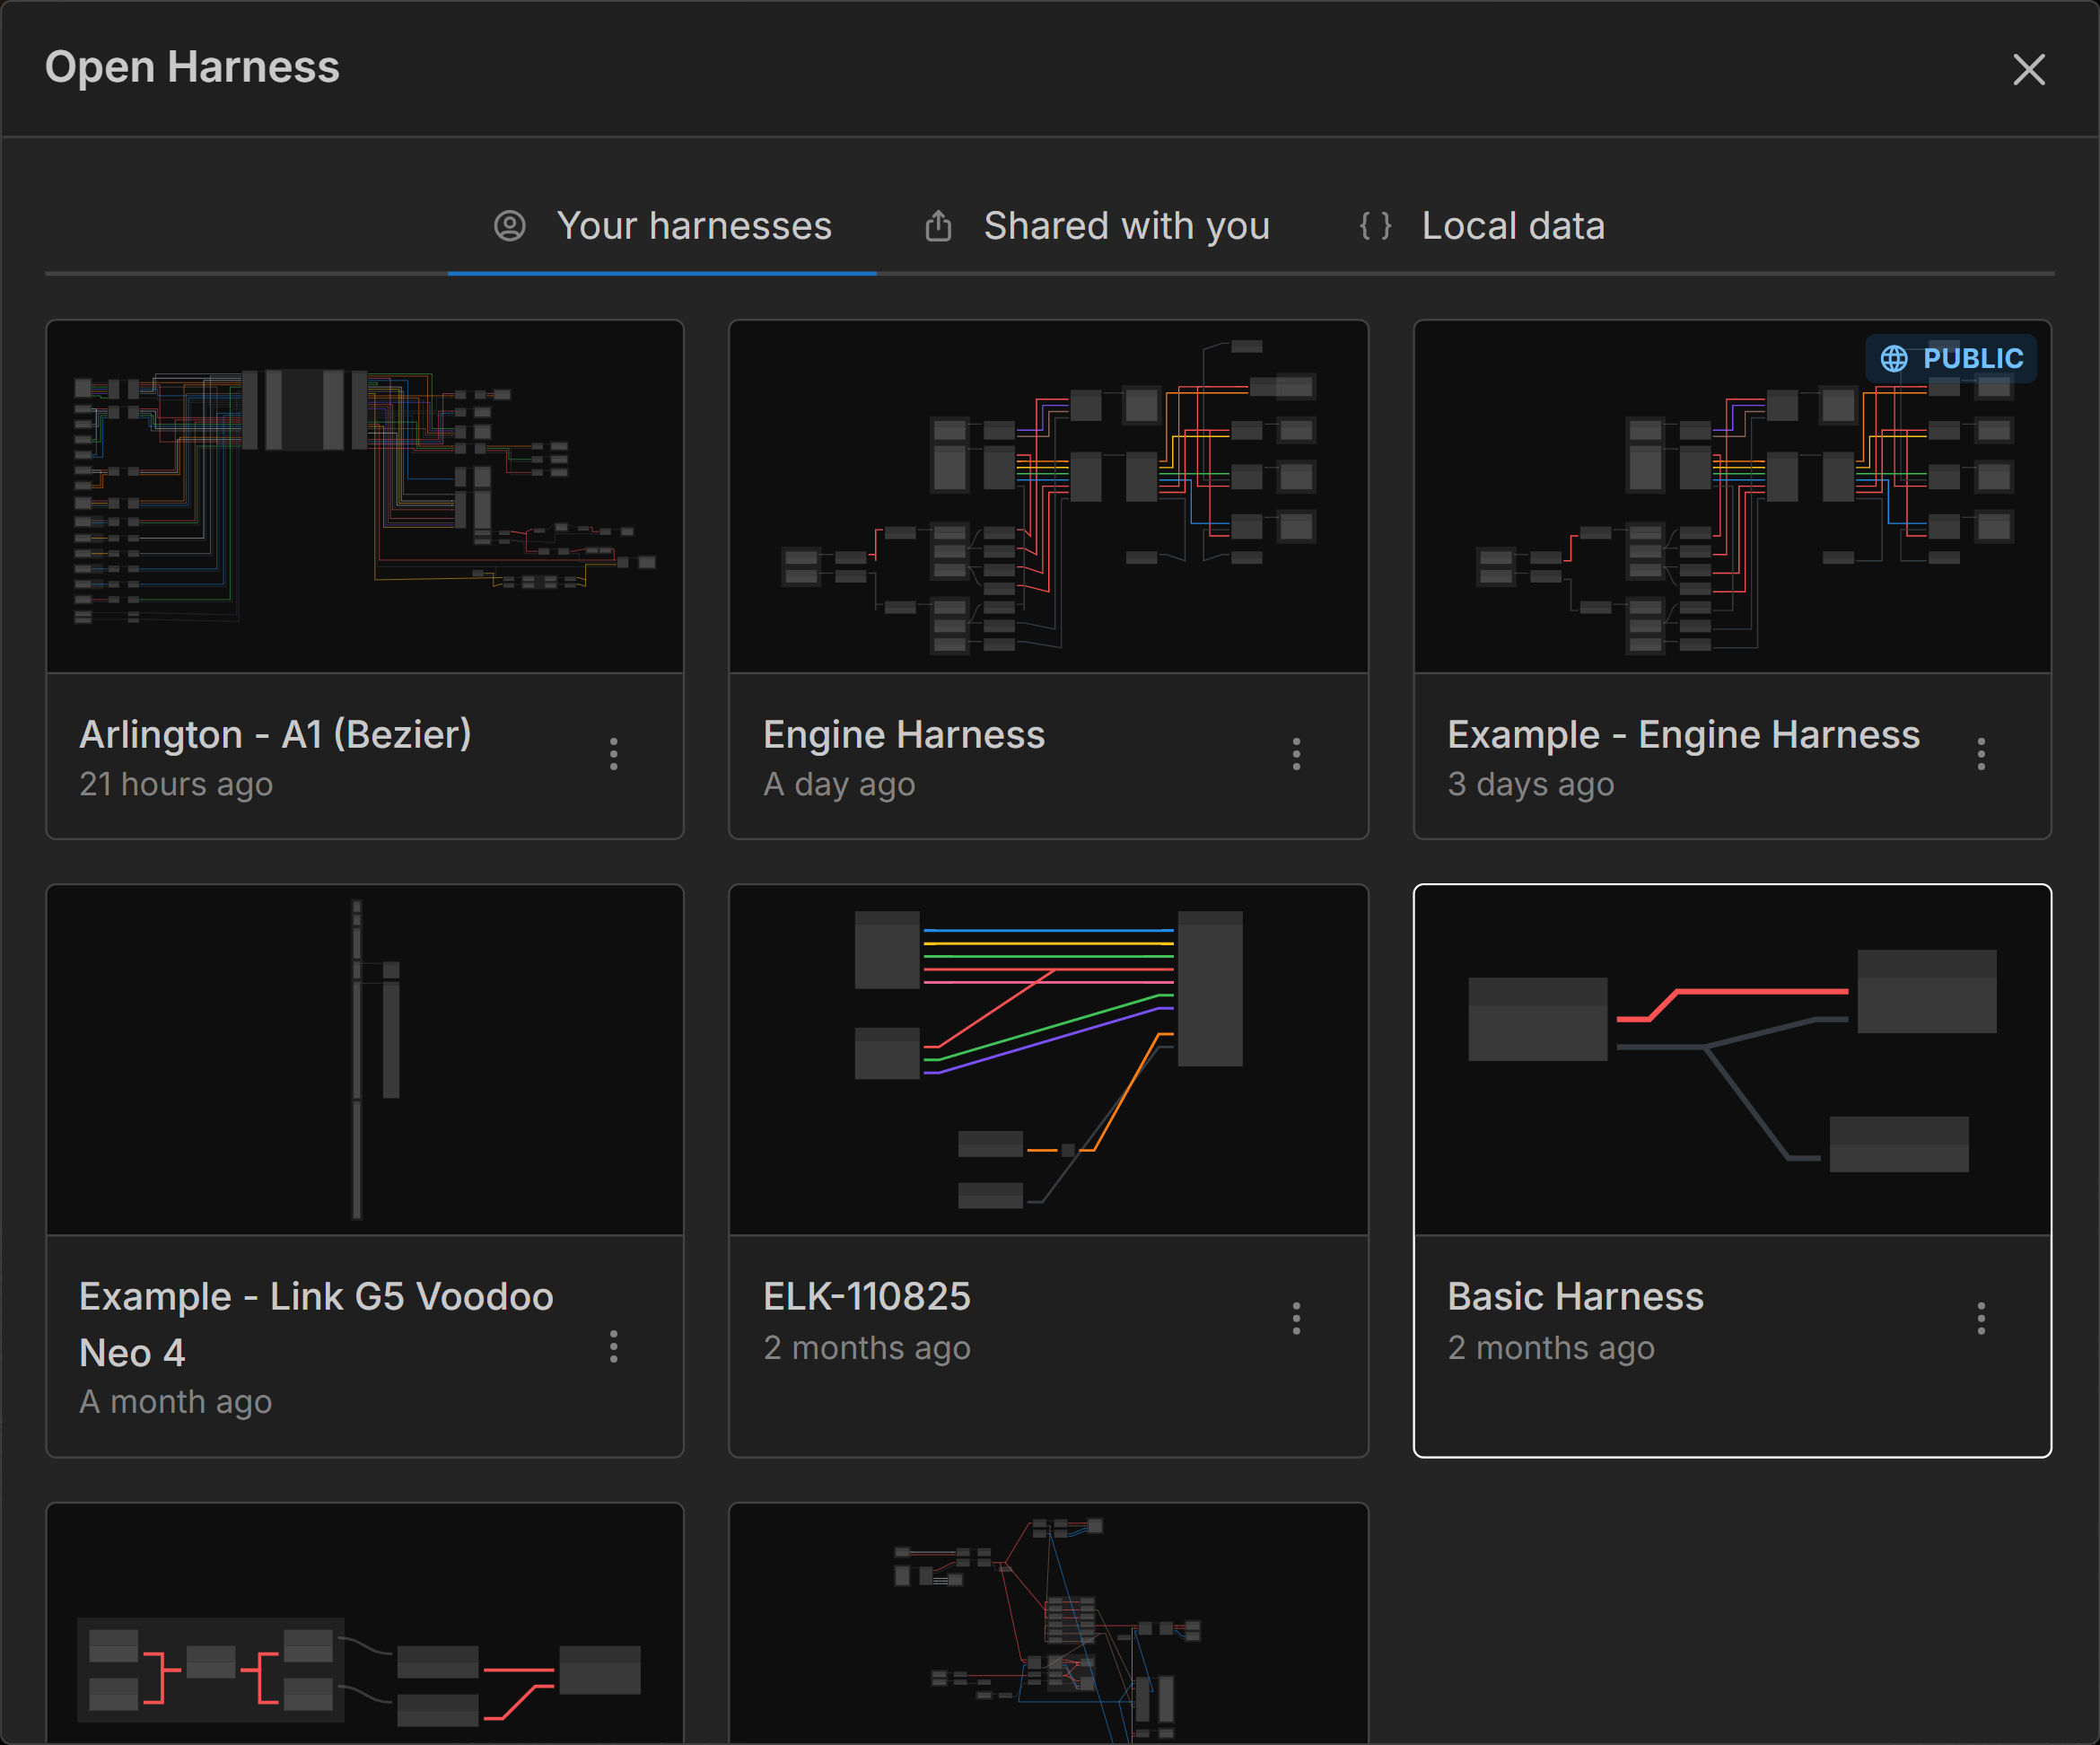The image size is (2100, 1745).
Task: Open the Link G5 Voodoo Neo 4 thumbnail
Action: (x=365, y=1060)
